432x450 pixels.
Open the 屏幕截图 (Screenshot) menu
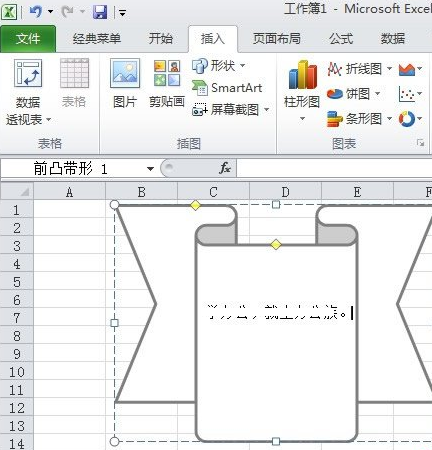[x=231, y=109]
